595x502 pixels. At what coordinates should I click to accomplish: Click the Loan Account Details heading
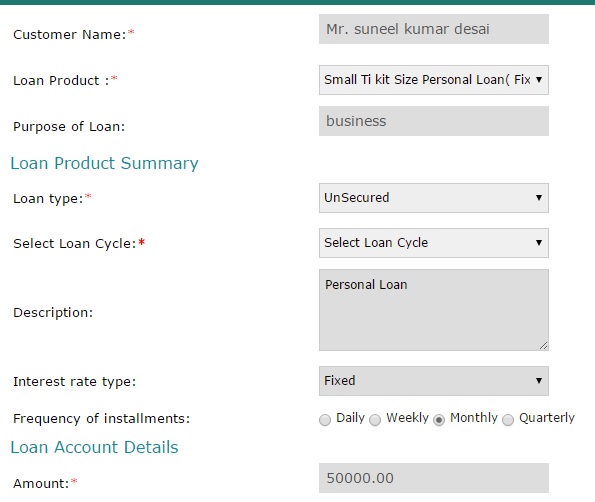94,447
